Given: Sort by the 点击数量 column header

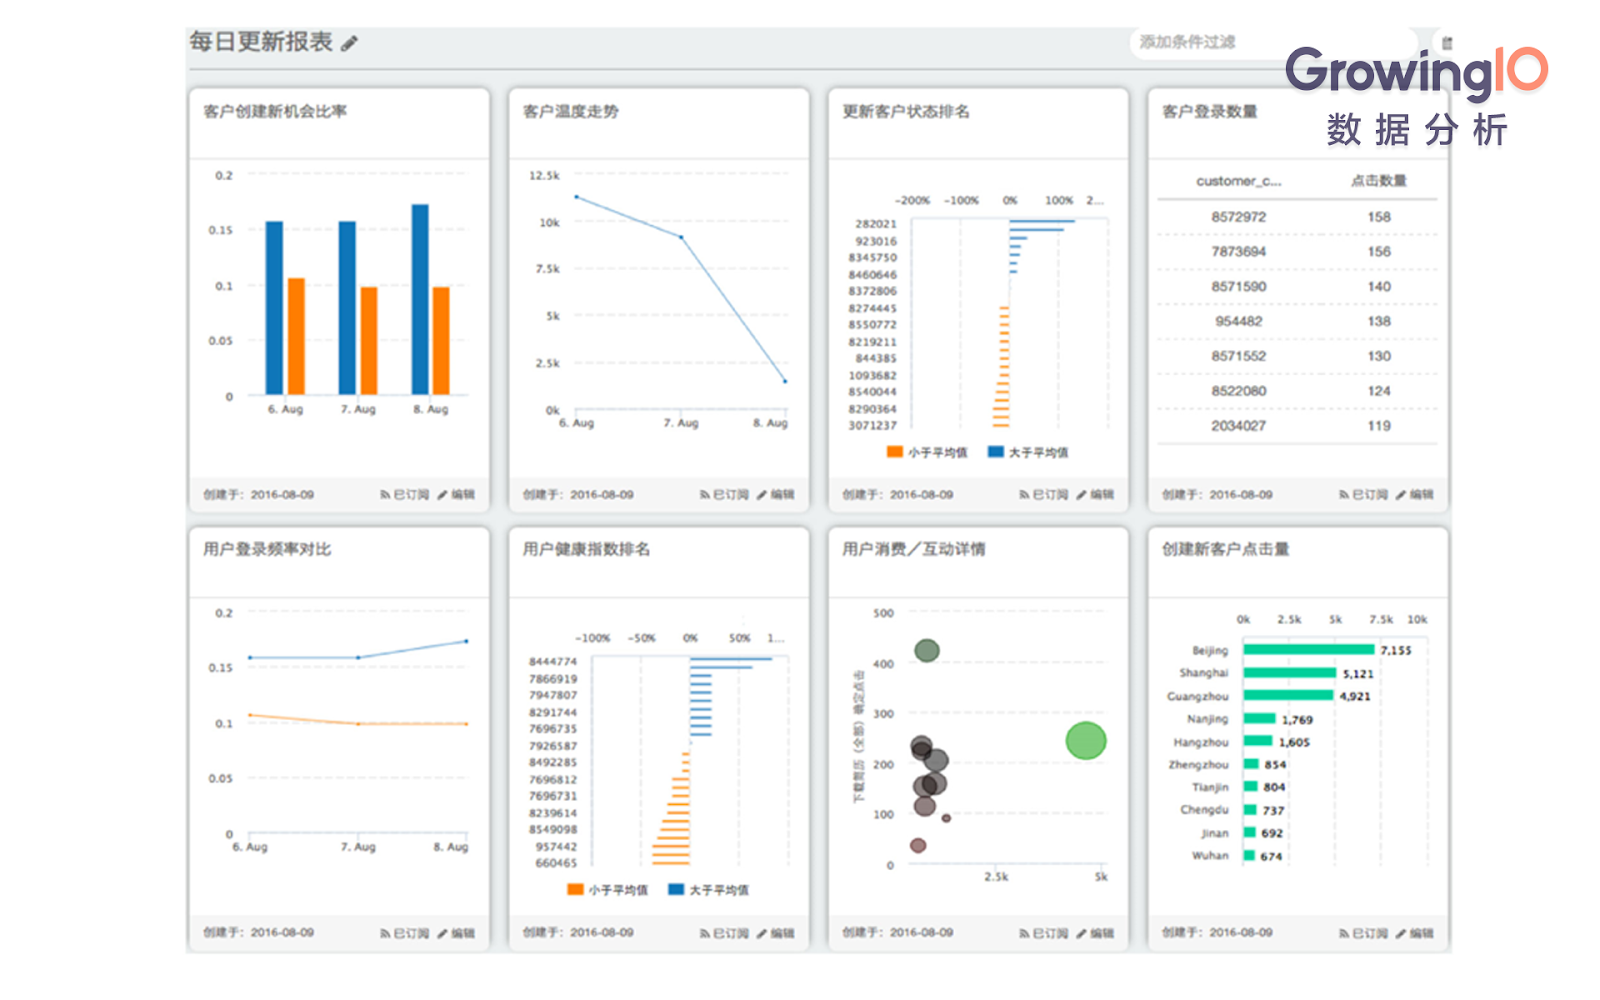Looking at the screenshot, I should [x=1379, y=181].
